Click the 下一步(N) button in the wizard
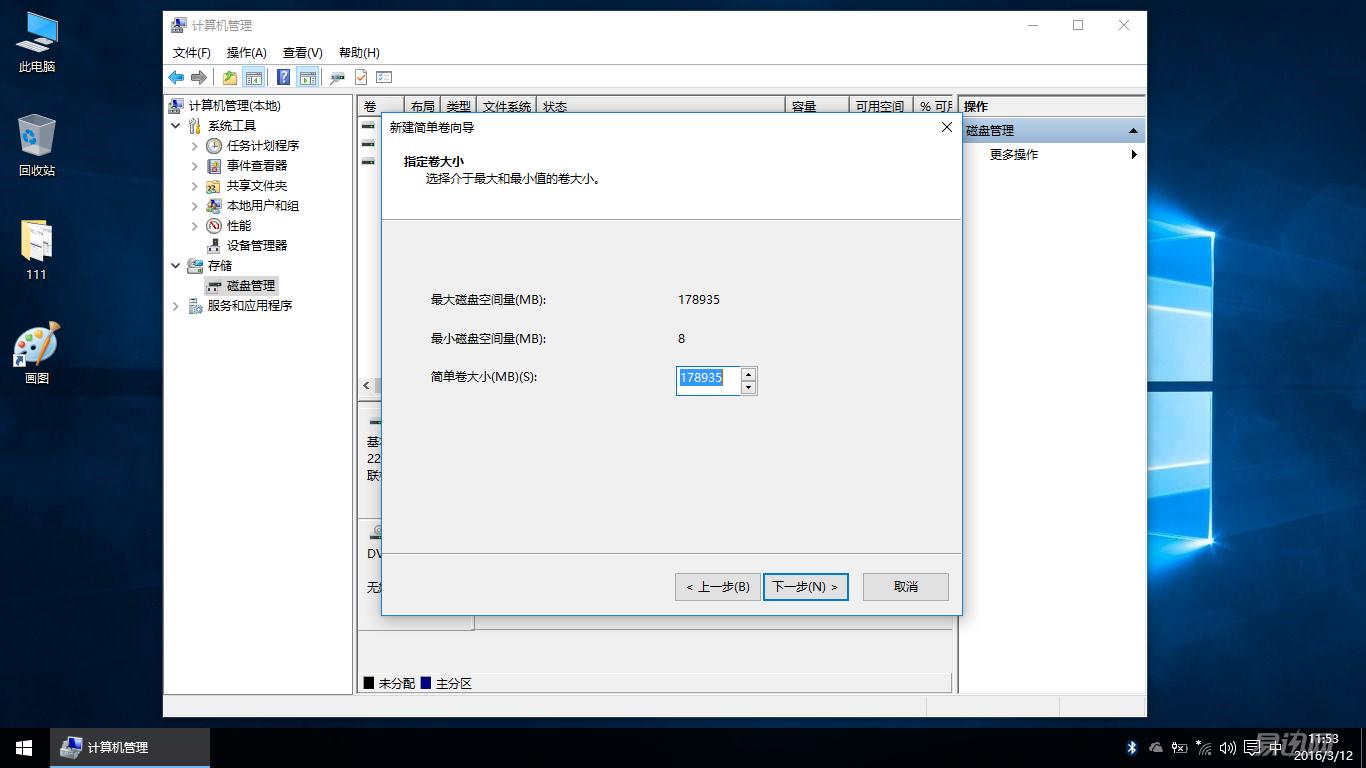The height and width of the screenshot is (768, 1366). (x=806, y=587)
